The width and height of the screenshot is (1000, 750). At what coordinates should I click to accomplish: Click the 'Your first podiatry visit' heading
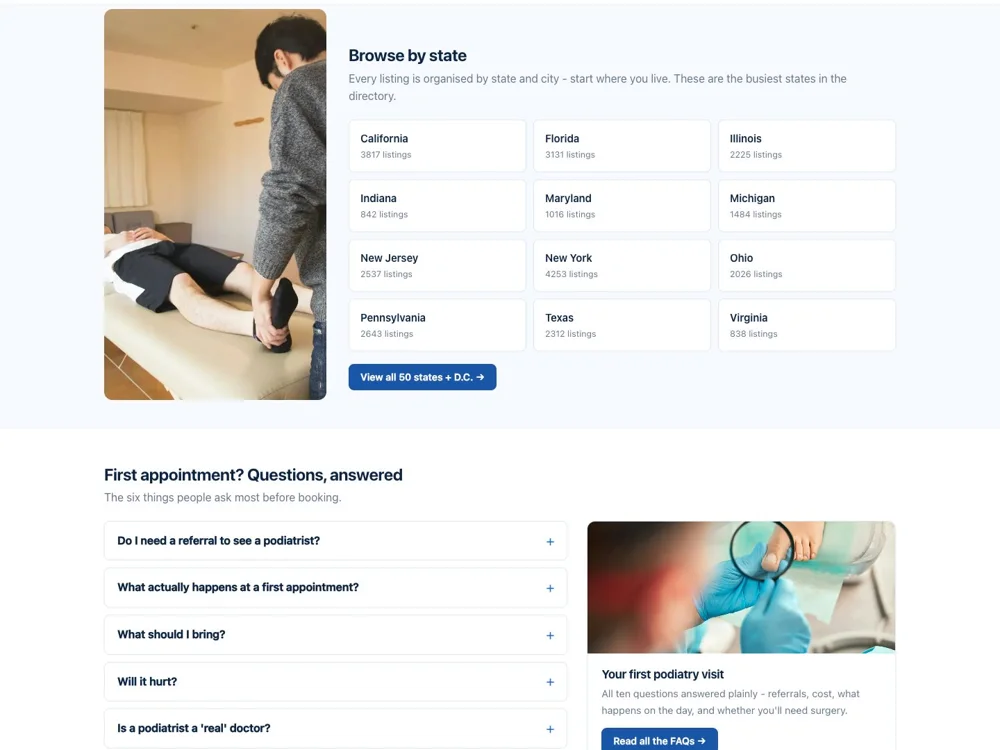coord(663,674)
